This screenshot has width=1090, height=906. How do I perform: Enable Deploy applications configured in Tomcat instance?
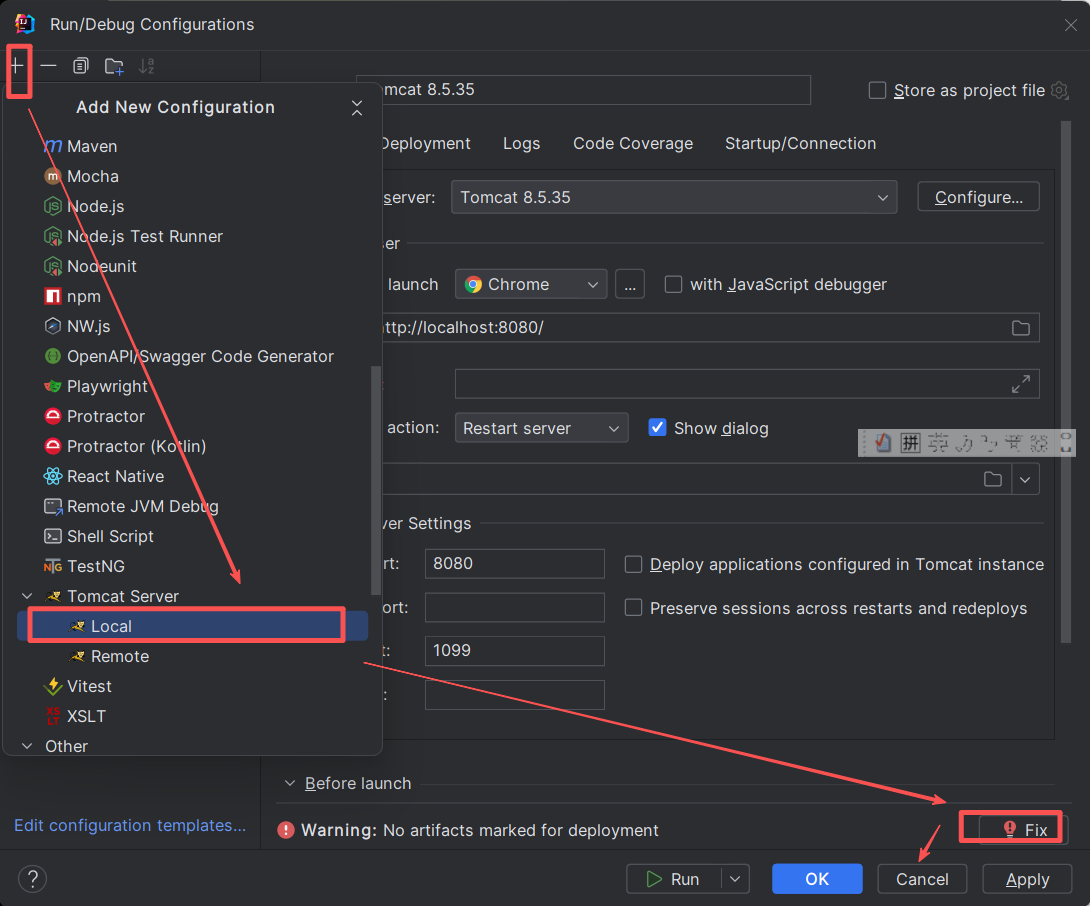coord(633,564)
